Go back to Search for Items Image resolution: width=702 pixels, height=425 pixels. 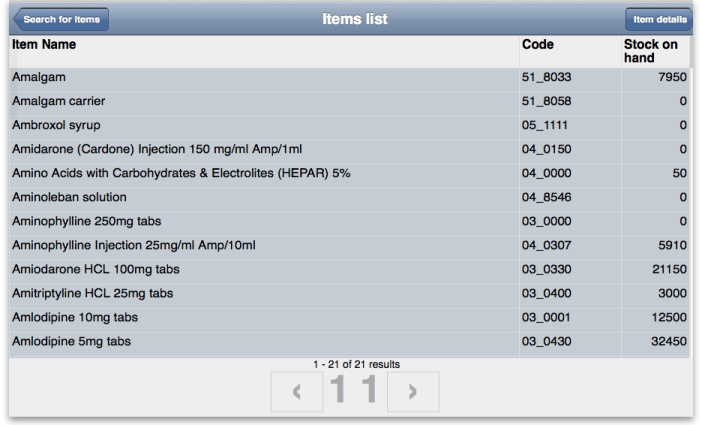tap(59, 19)
